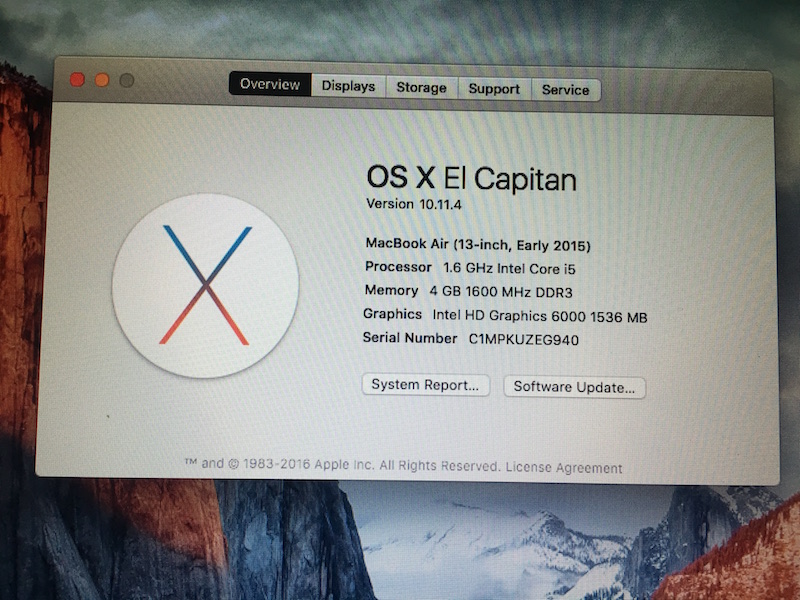Click the Intel HD Graphics 6000 1536 MB value
The width and height of the screenshot is (800, 600).
(x=540, y=316)
